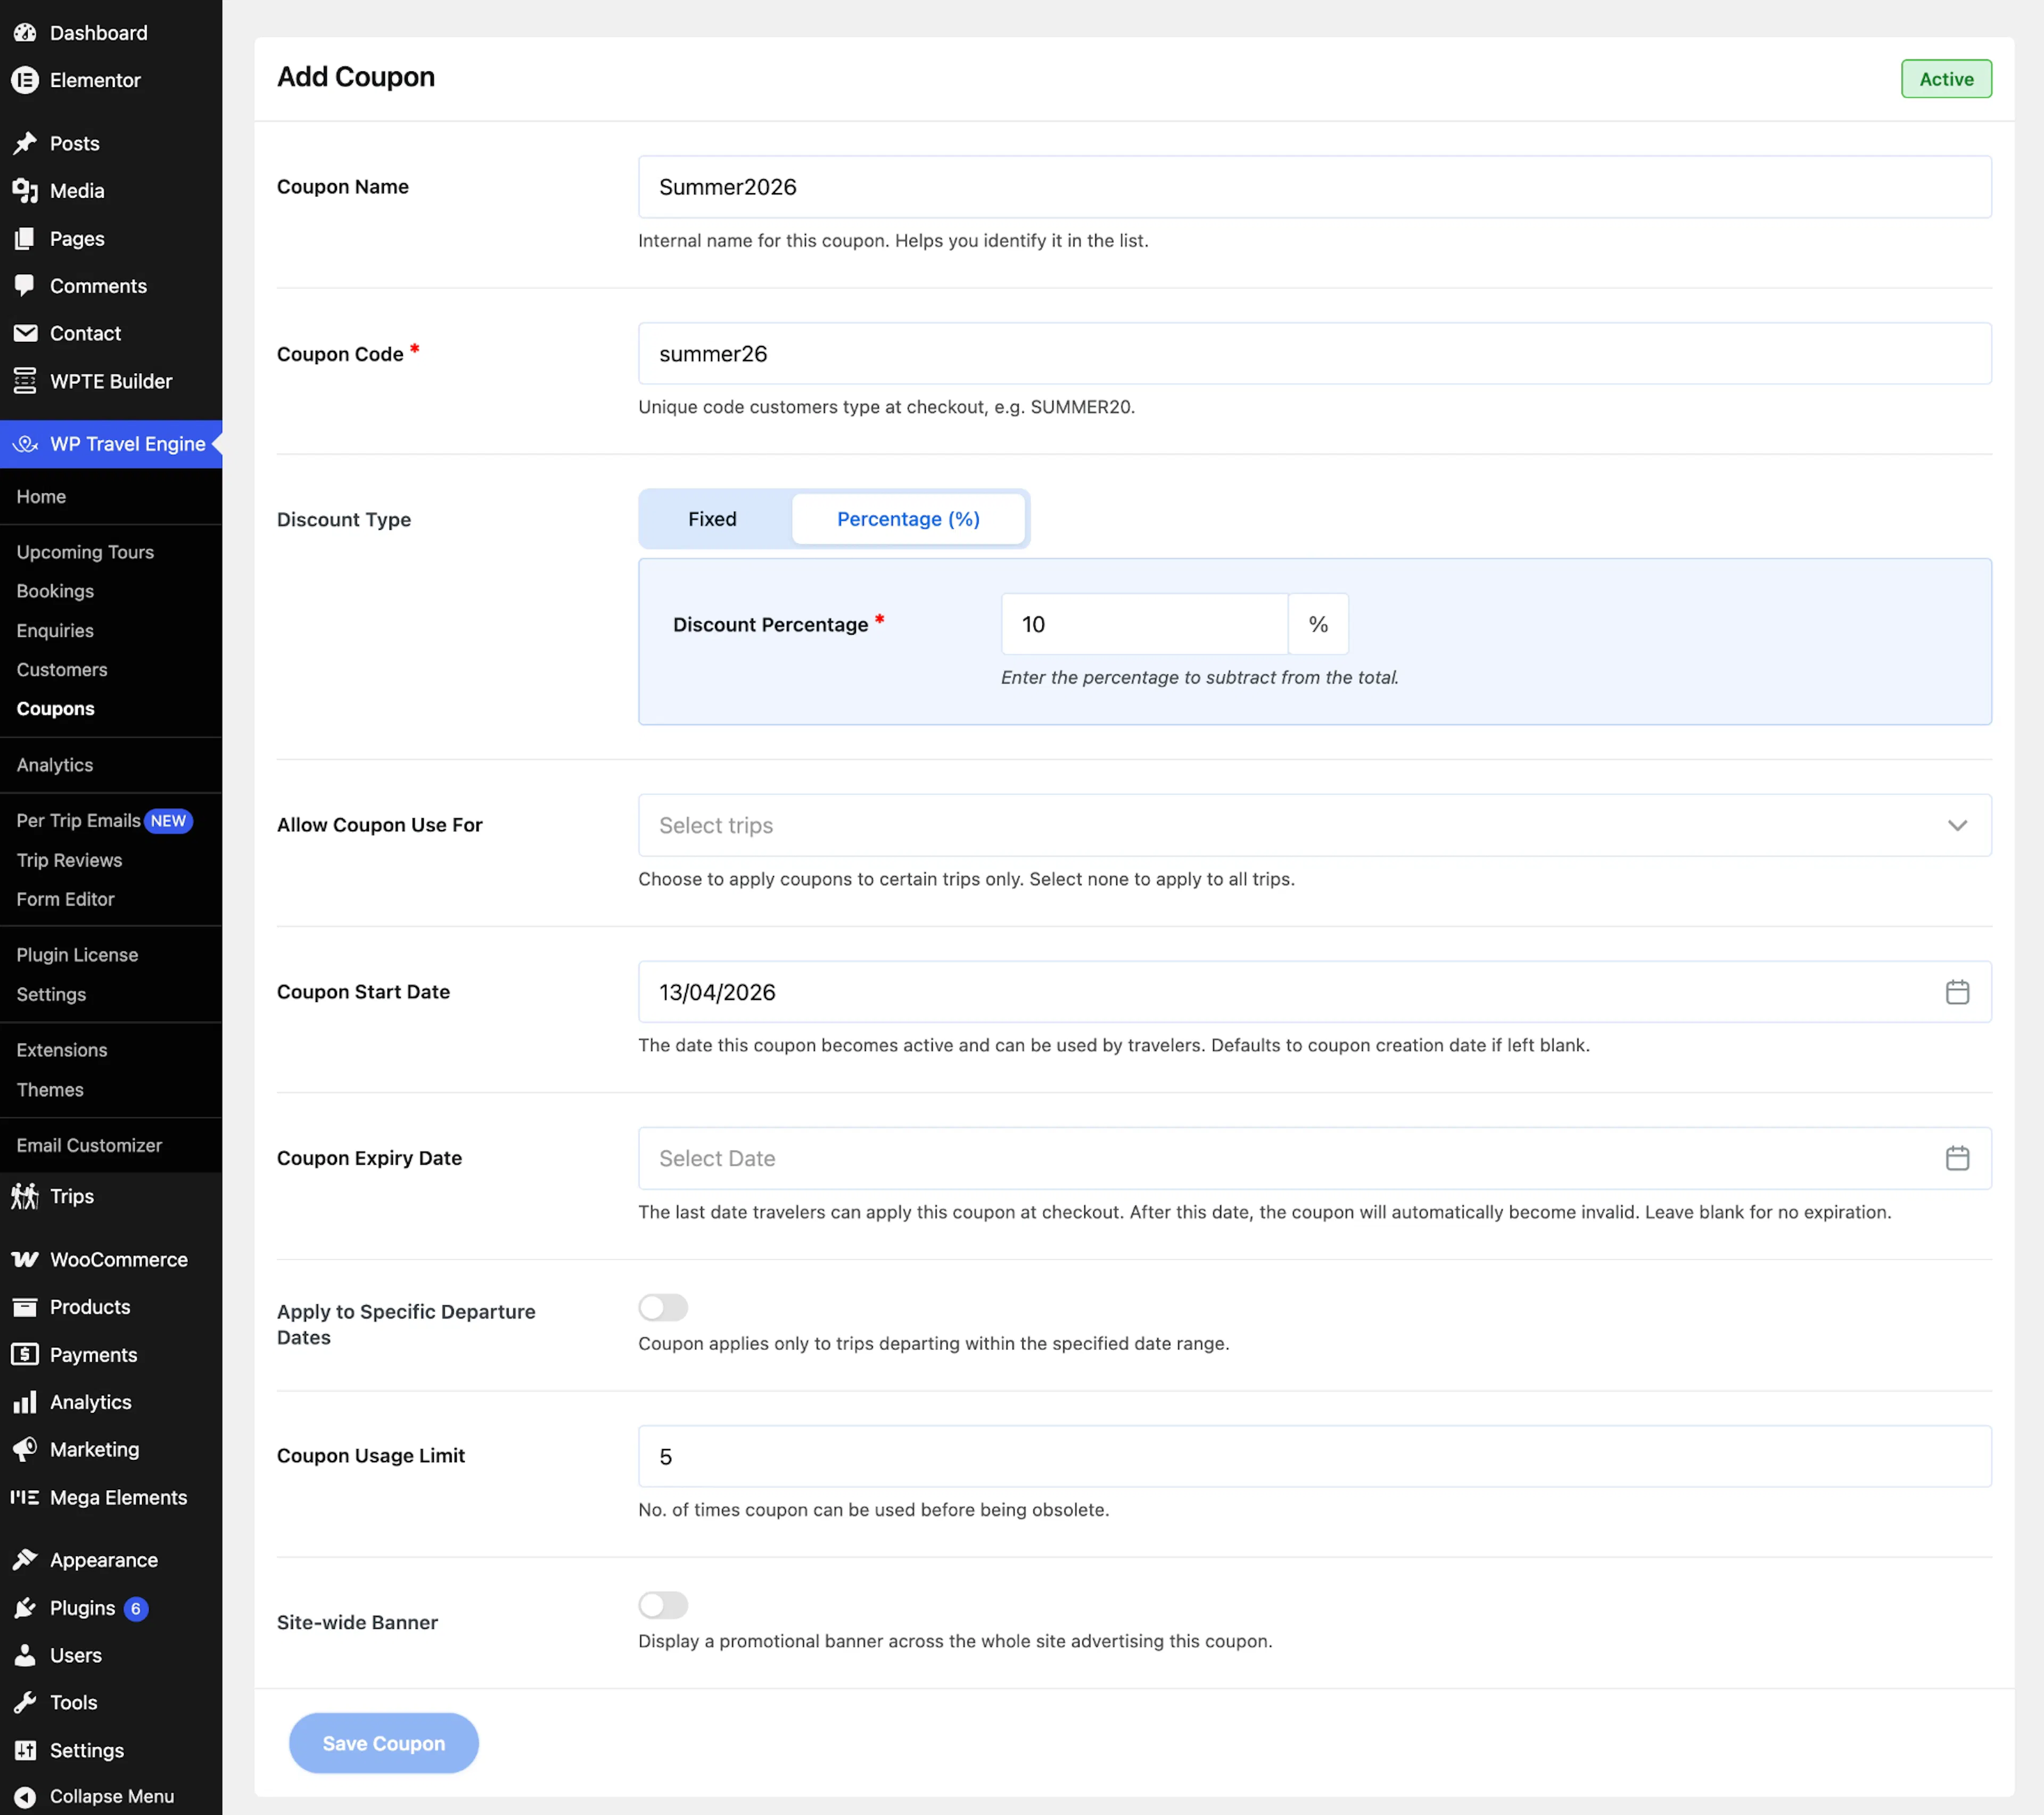Click the chevron in Allow Coupon Use For
The height and width of the screenshot is (1815, 2044).
(1957, 825)
